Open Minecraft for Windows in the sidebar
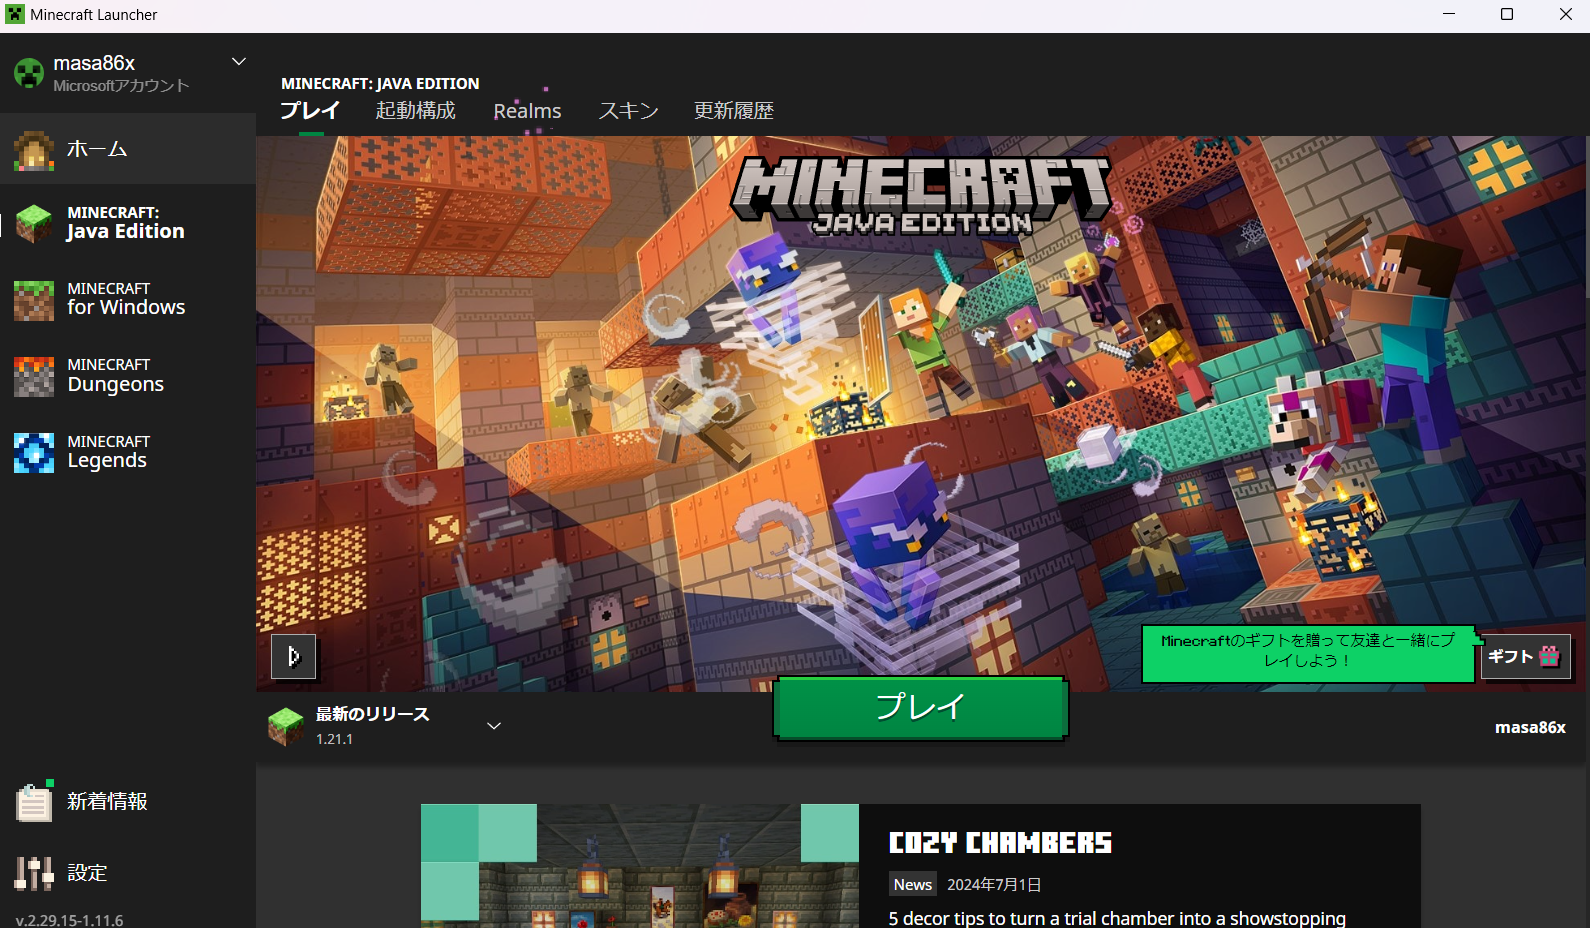The height and width of the screenshot is (928, 1590). 128,299
